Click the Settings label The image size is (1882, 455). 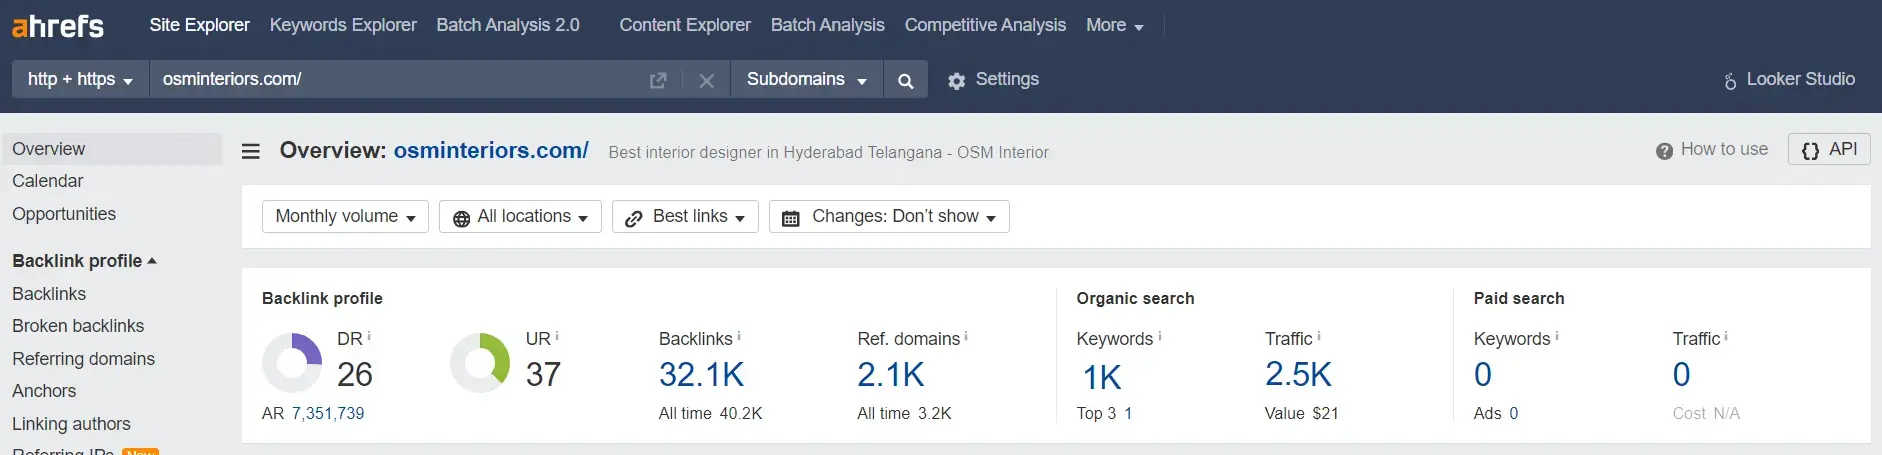tap(1007, 79)
